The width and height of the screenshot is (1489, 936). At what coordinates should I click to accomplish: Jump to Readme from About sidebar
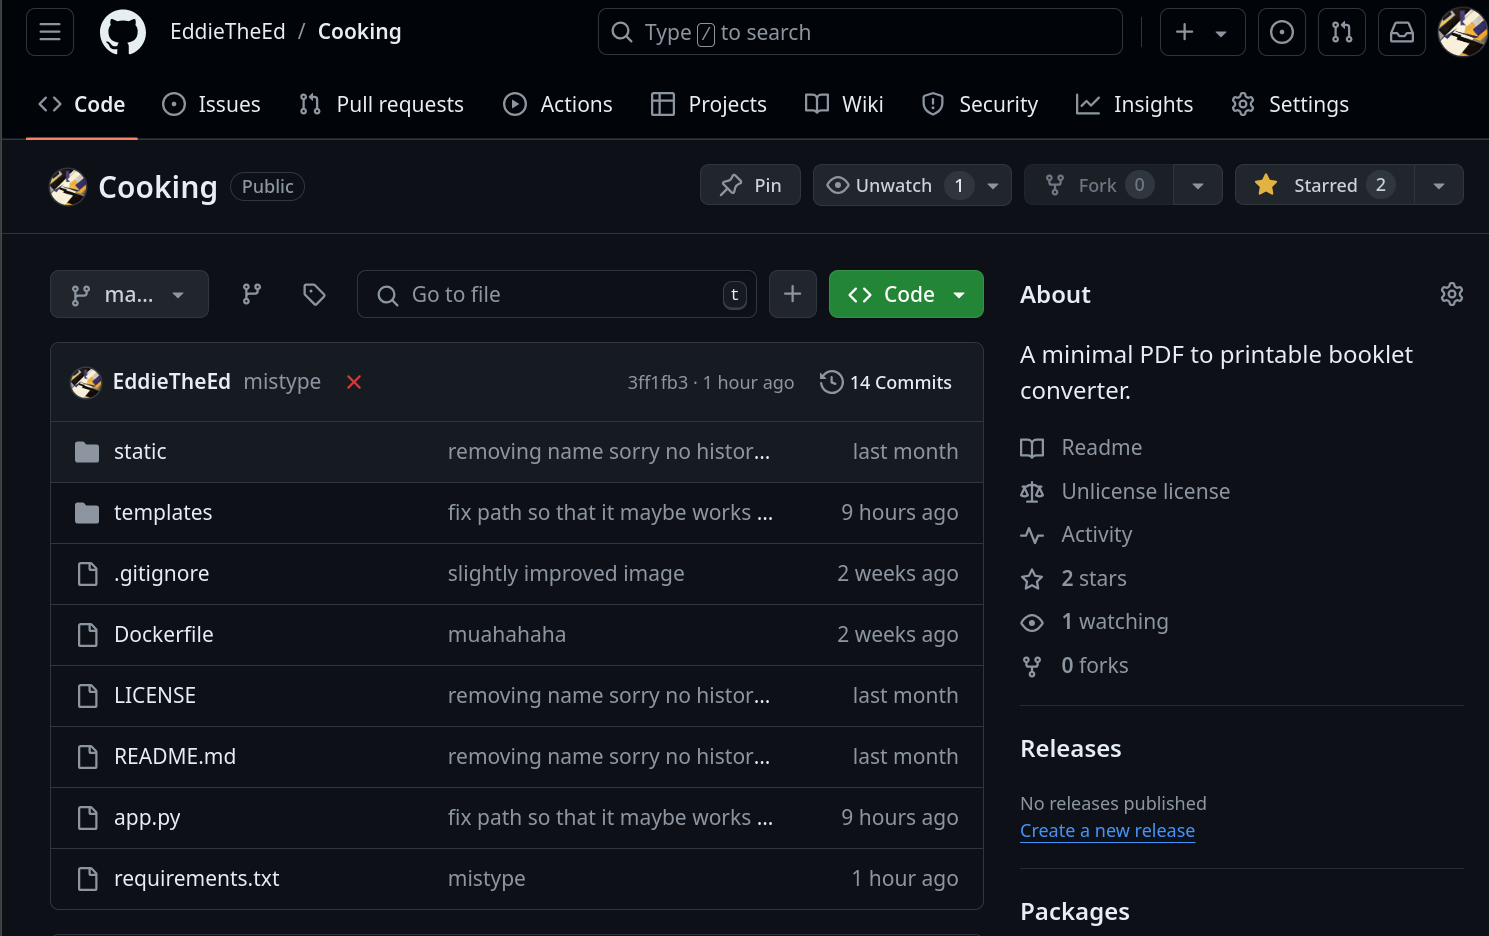tap(1081, 448)
